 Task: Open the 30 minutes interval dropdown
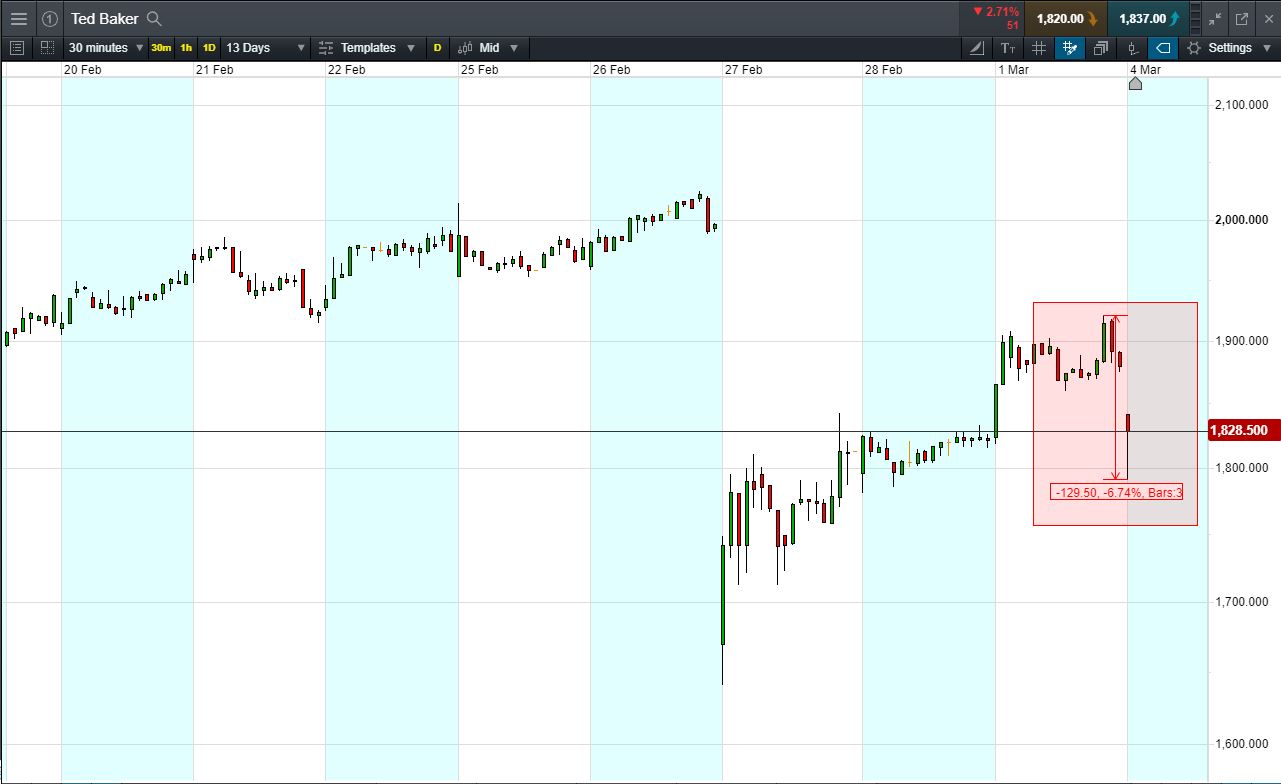tap(106, 47)
